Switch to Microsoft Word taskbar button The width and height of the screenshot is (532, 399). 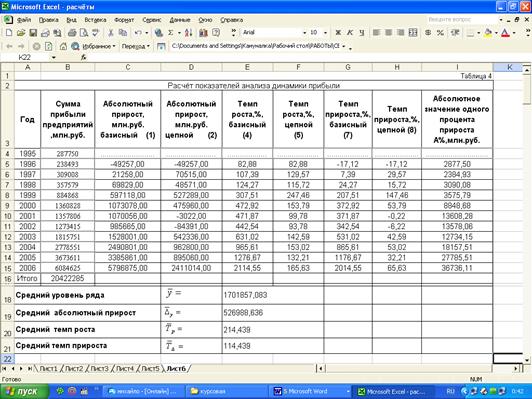[310, 392]
